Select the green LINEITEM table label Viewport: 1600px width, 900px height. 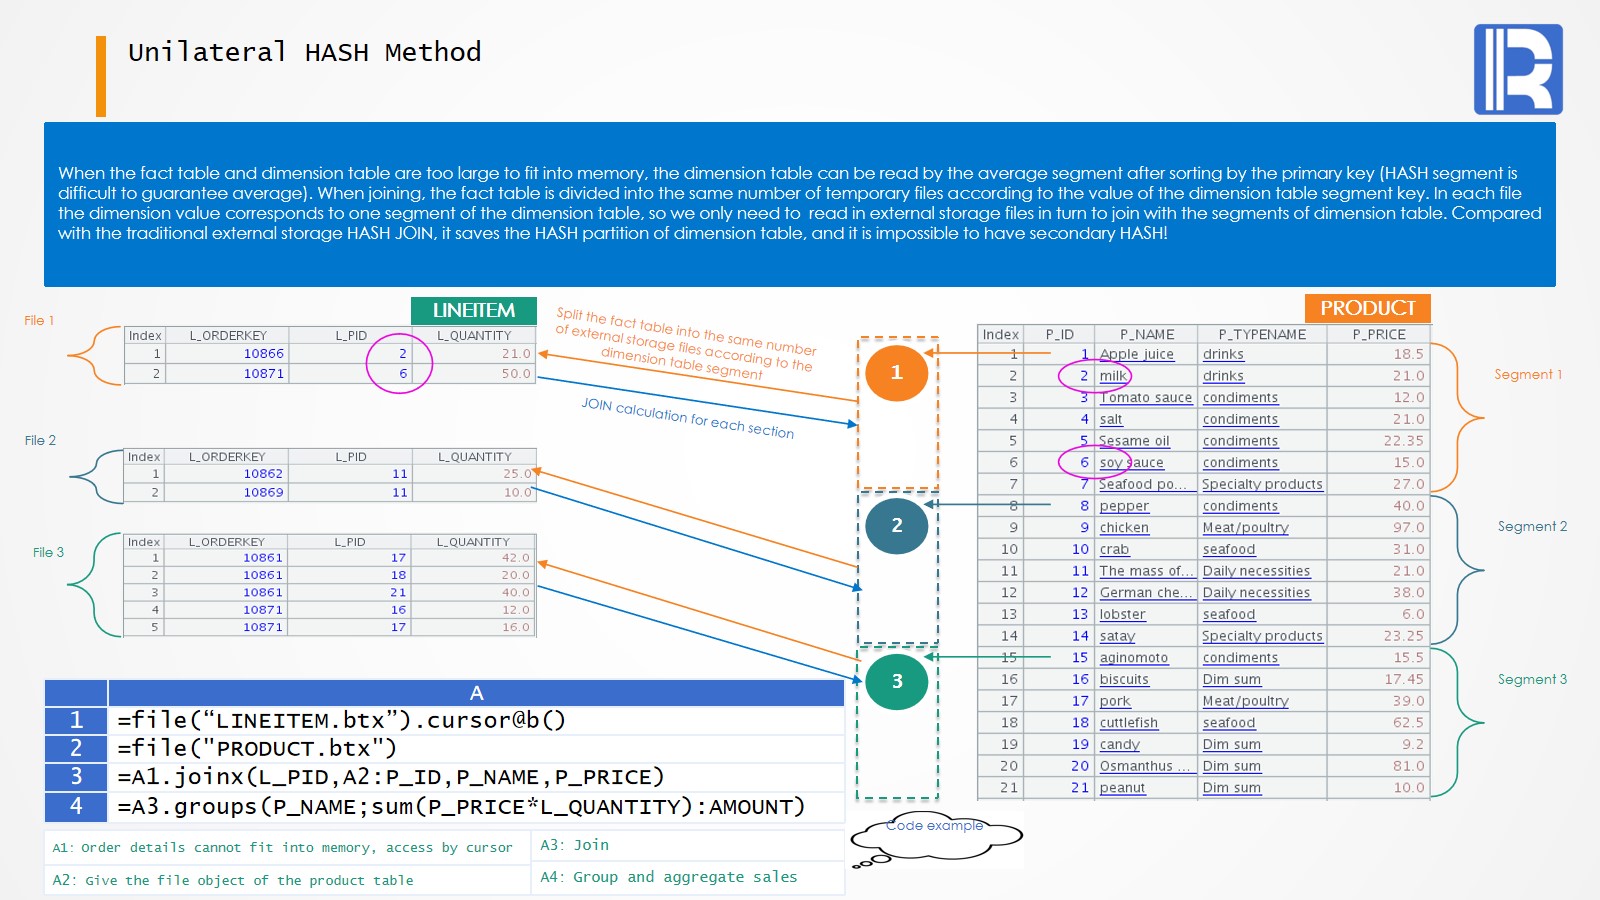tap(474, 311)
